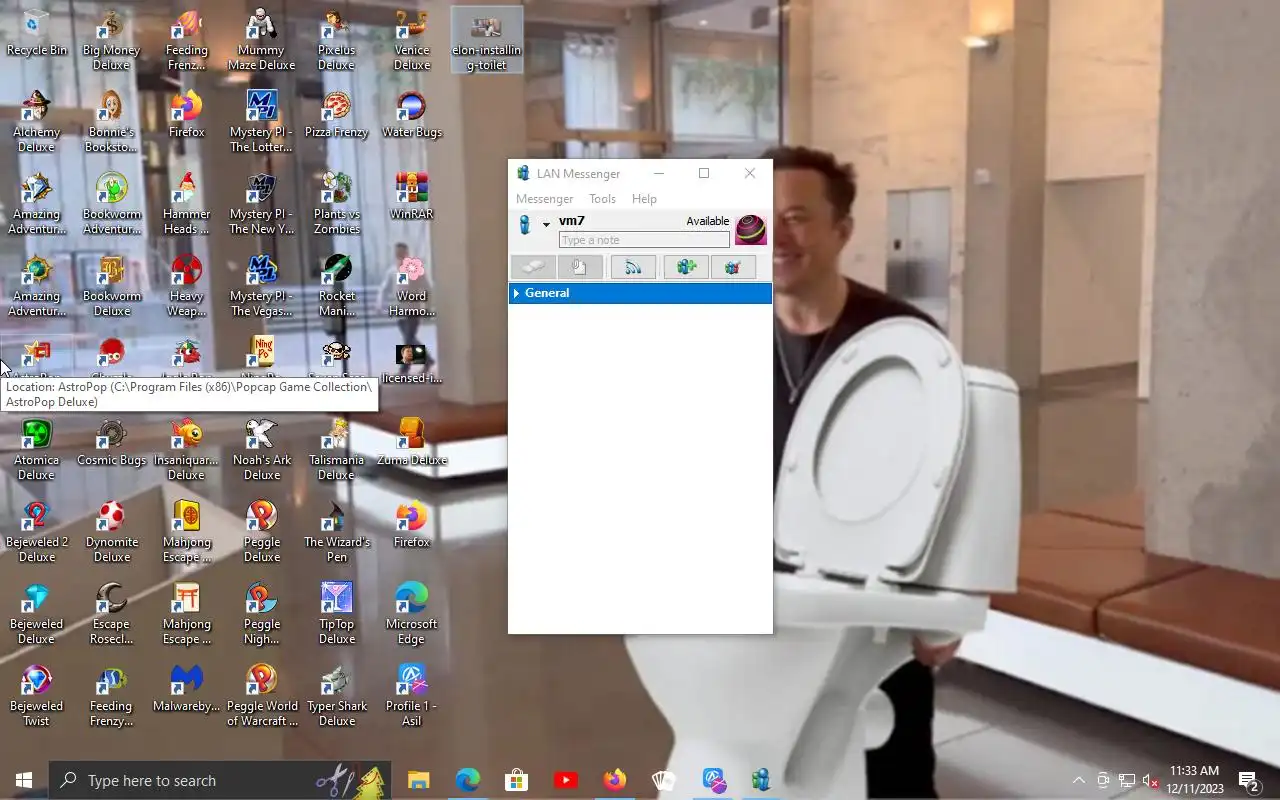Open the status dropdown arrow beside vm7
This screenshot has height=800, width=1280.
pyautogui.click(x=546, y=225)
